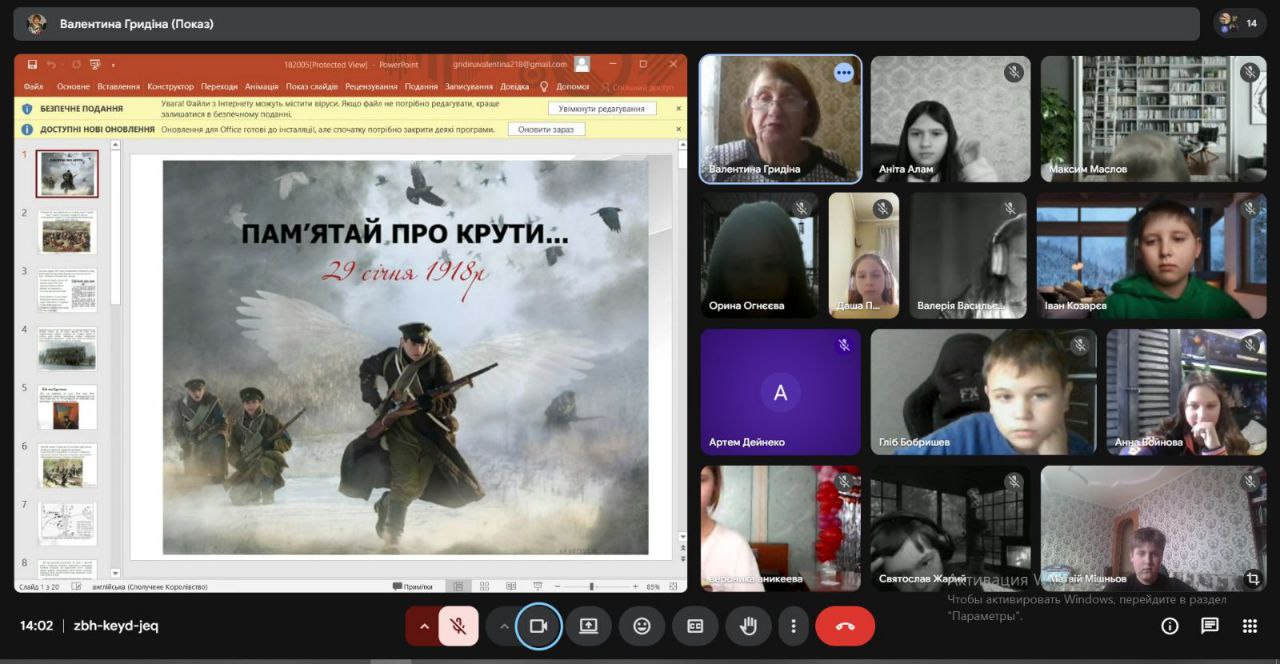Switch to the Анімація ribbon tab
Image resolution: width=1280 pixels, height=664 pixels.
coord(261,87)
